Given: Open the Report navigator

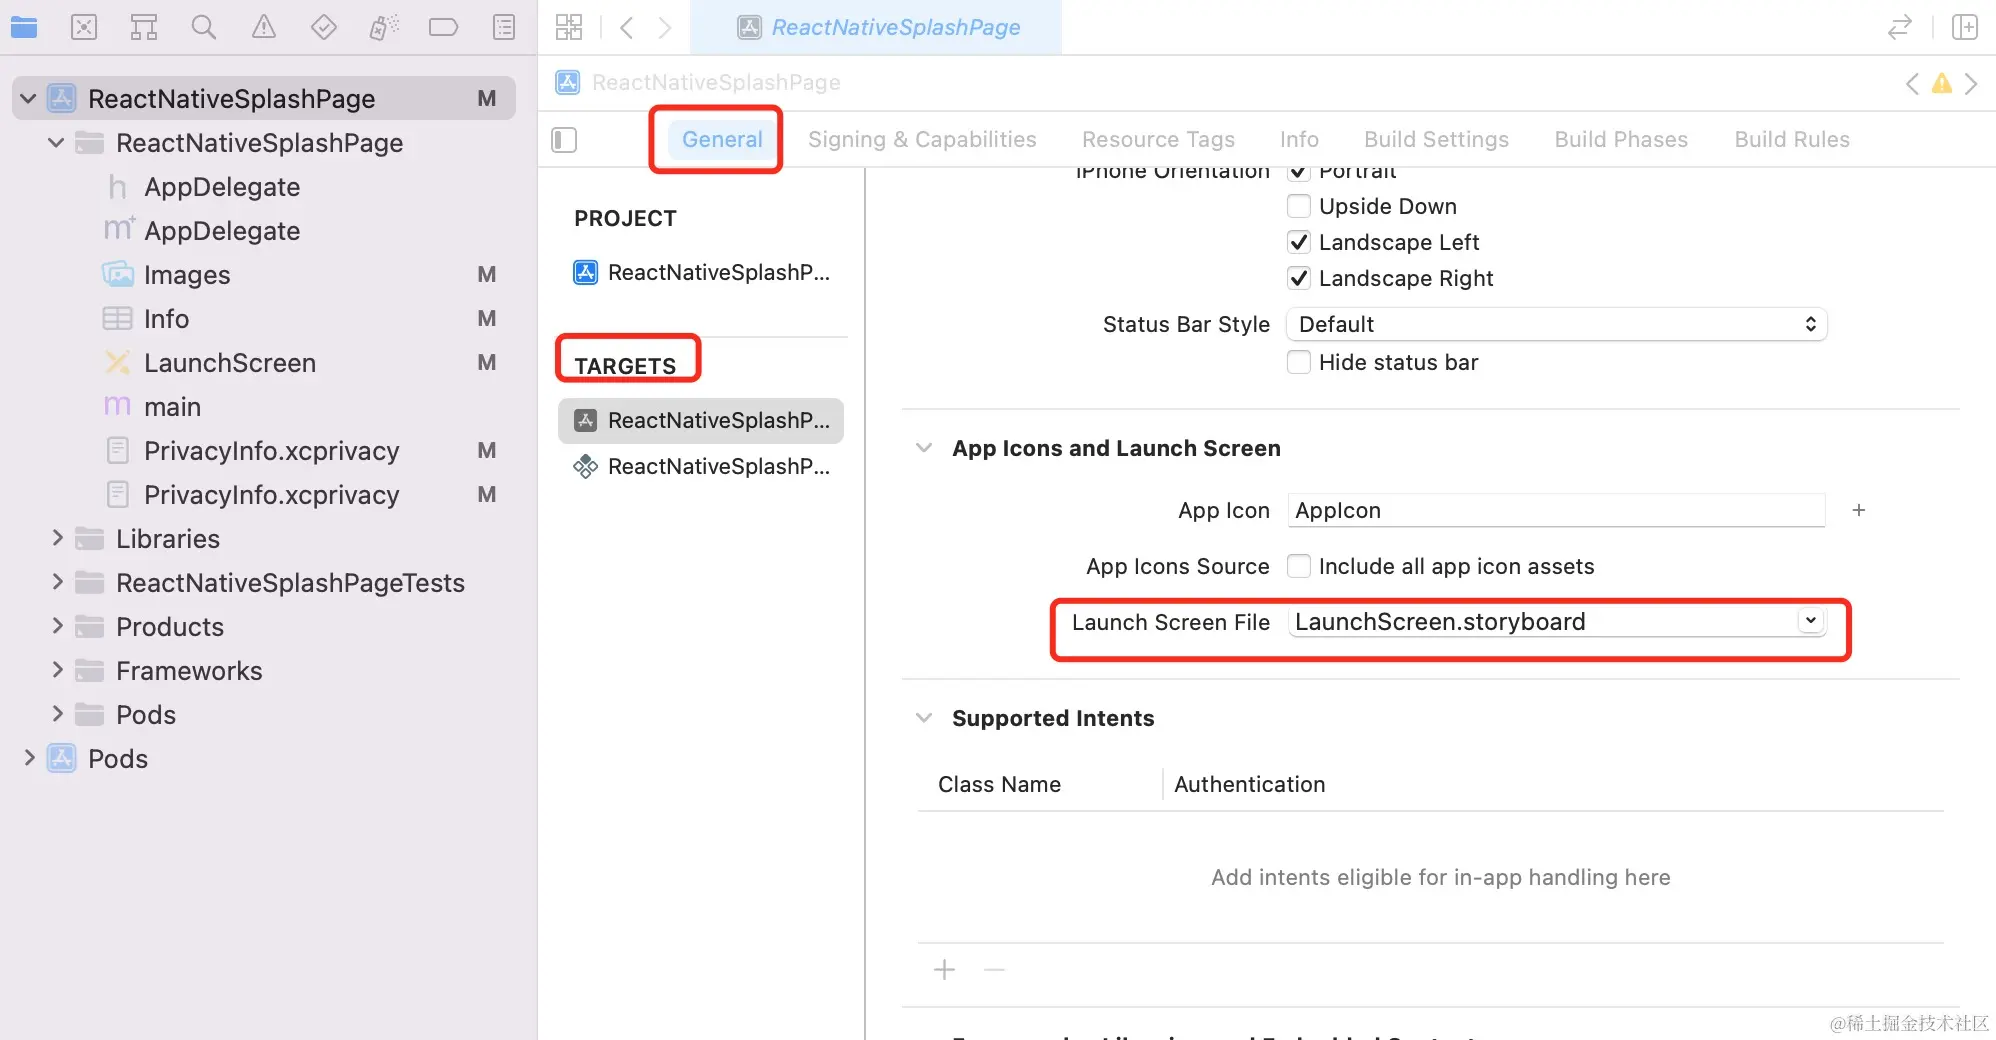Looking at the screenshot, I should pyautogui.click(x=504, y=27).
